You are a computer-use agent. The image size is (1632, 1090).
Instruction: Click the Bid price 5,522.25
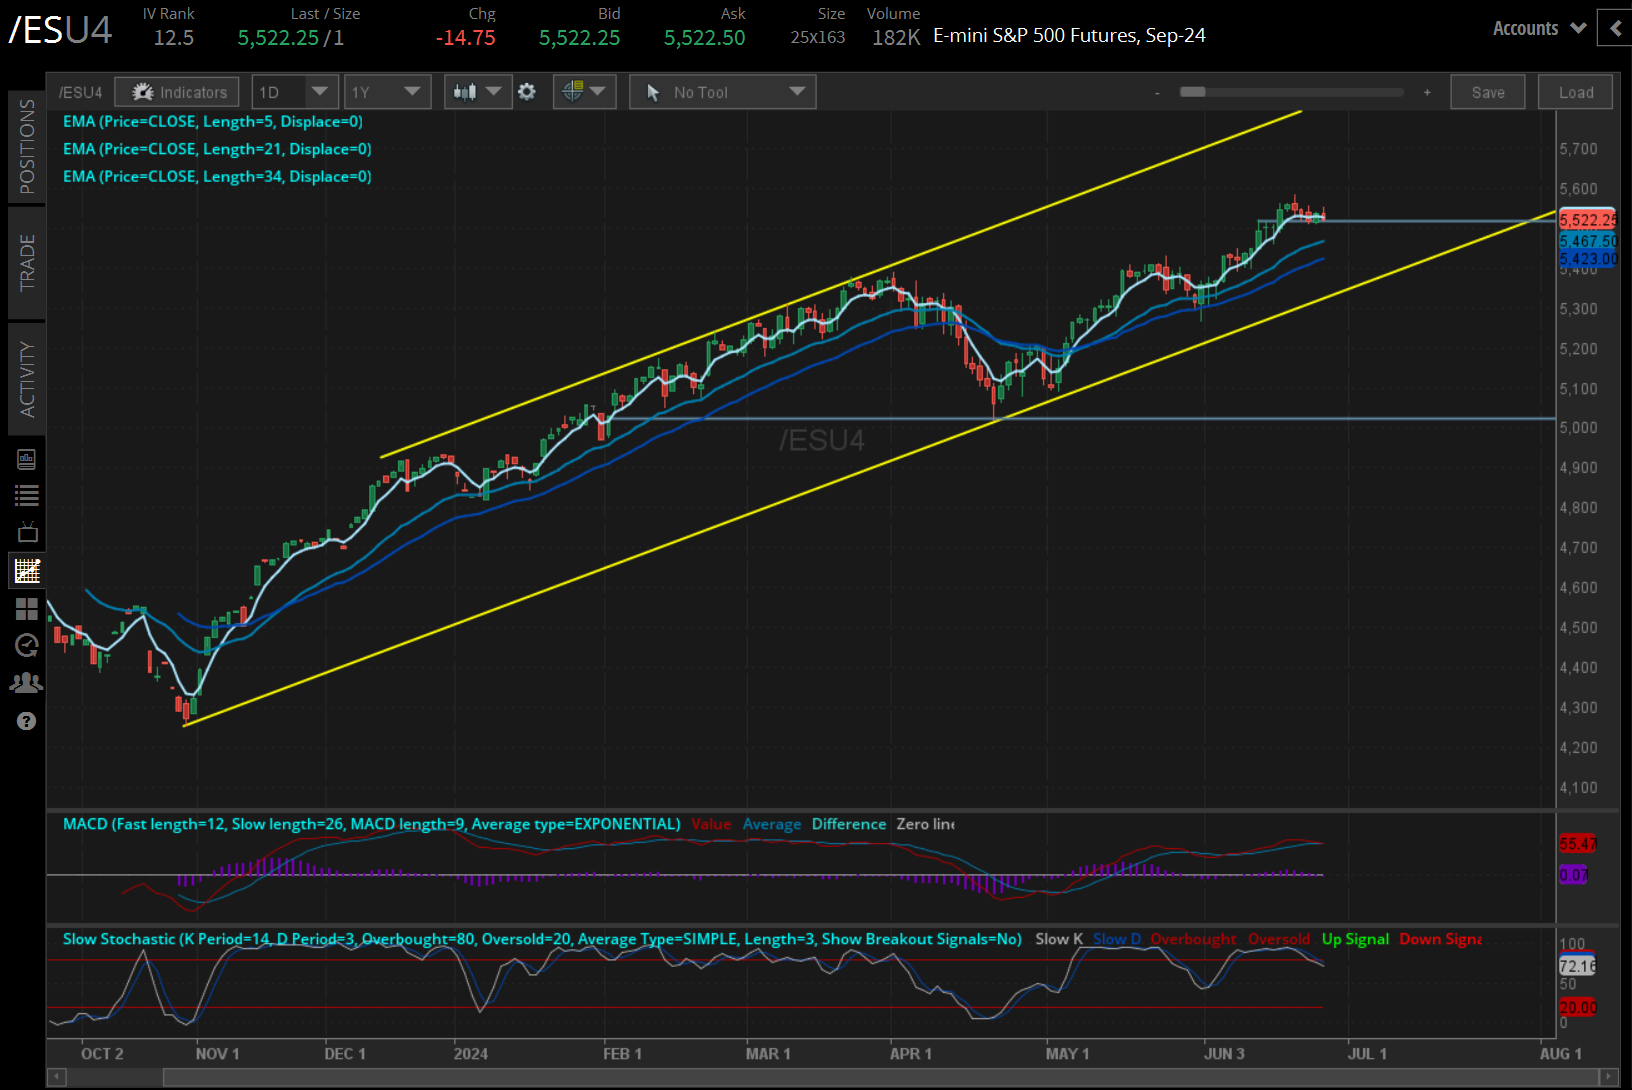pos(580,38)
